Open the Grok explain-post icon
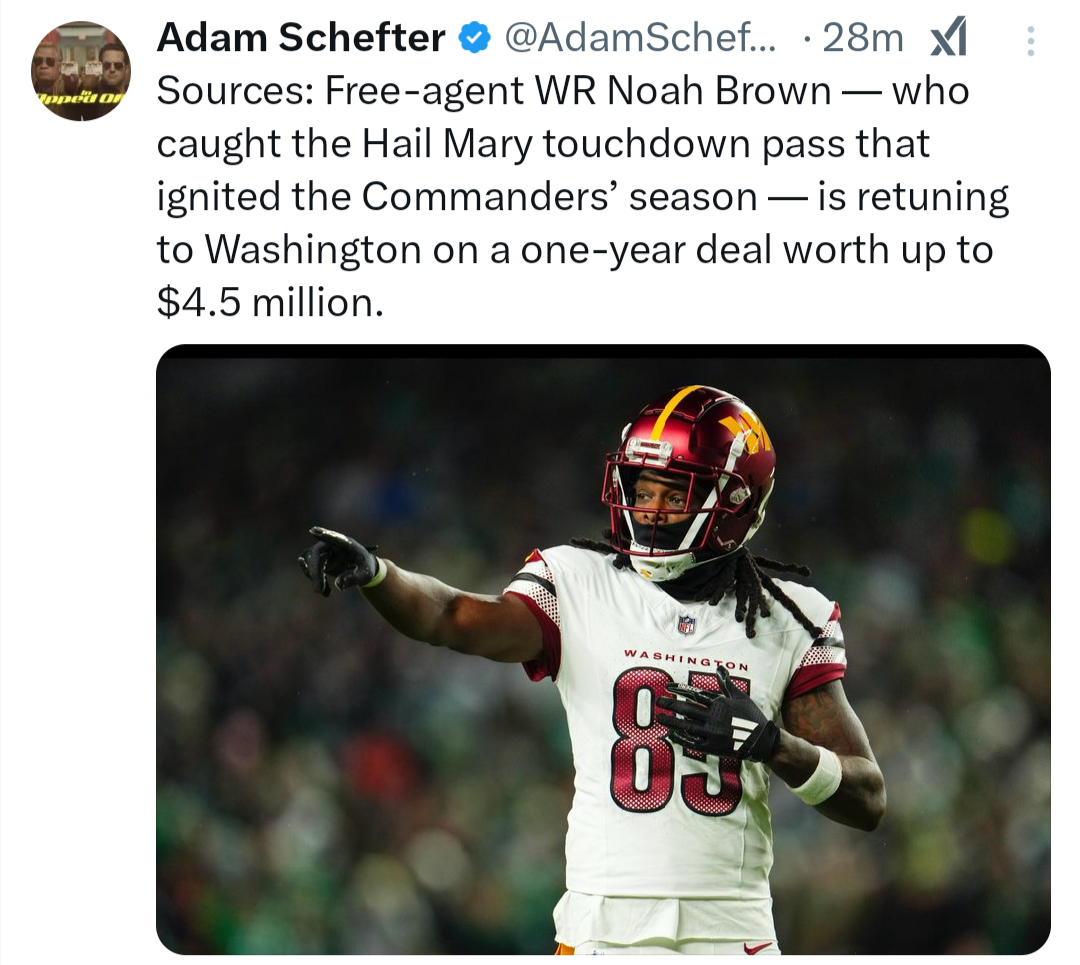1080x965 pixels. click(x=949, y=38)
